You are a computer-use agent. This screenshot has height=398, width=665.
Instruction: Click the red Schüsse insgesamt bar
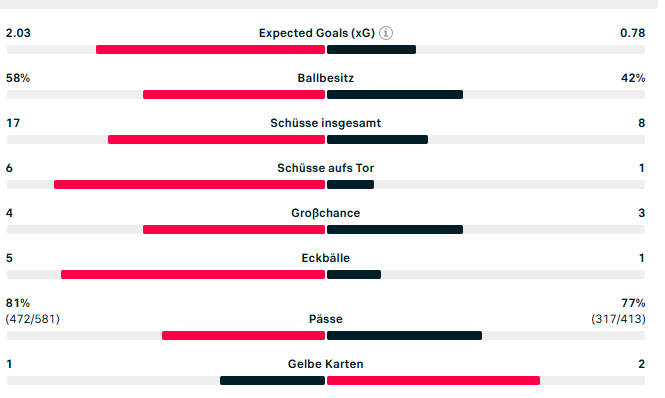[216, 140]
